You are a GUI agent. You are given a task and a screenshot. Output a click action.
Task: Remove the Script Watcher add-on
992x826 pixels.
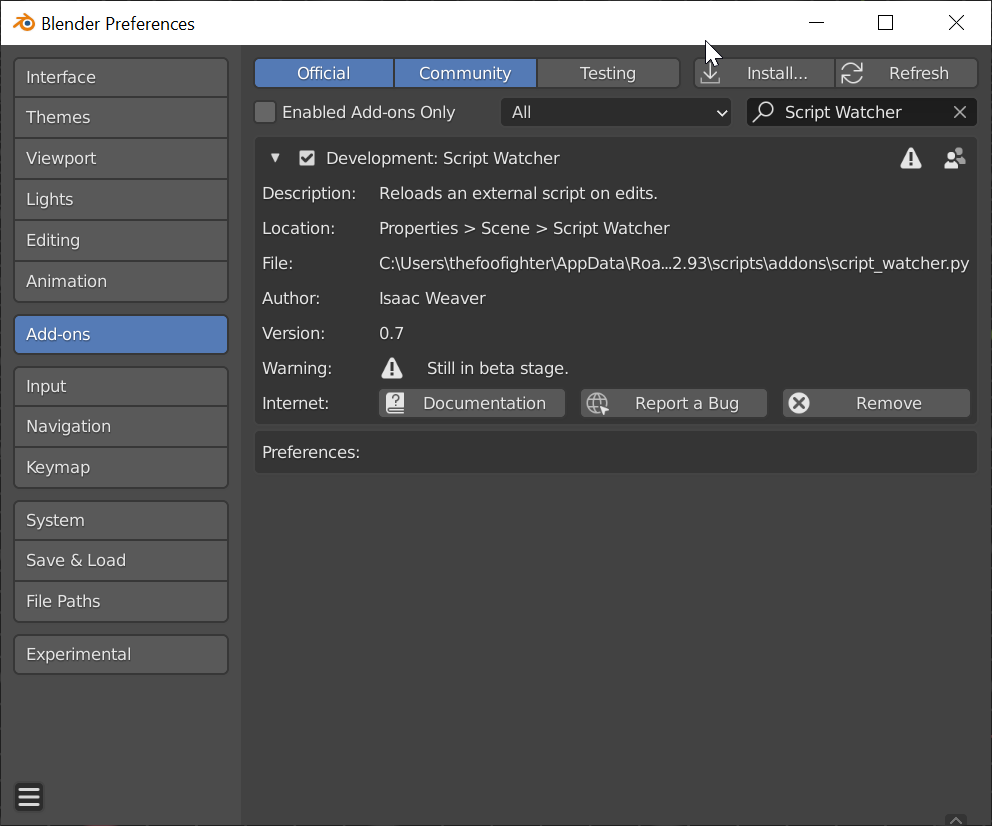pos(876,403)
